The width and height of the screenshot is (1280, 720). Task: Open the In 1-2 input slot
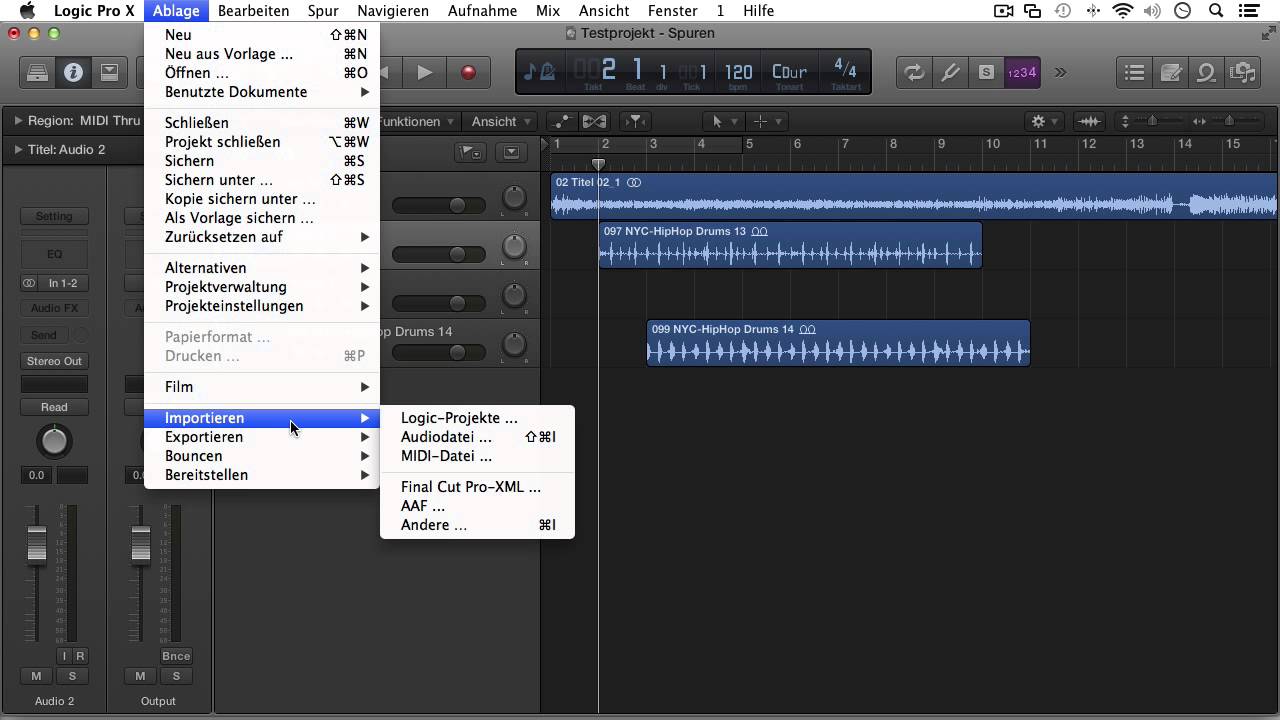tap(62, 283)
